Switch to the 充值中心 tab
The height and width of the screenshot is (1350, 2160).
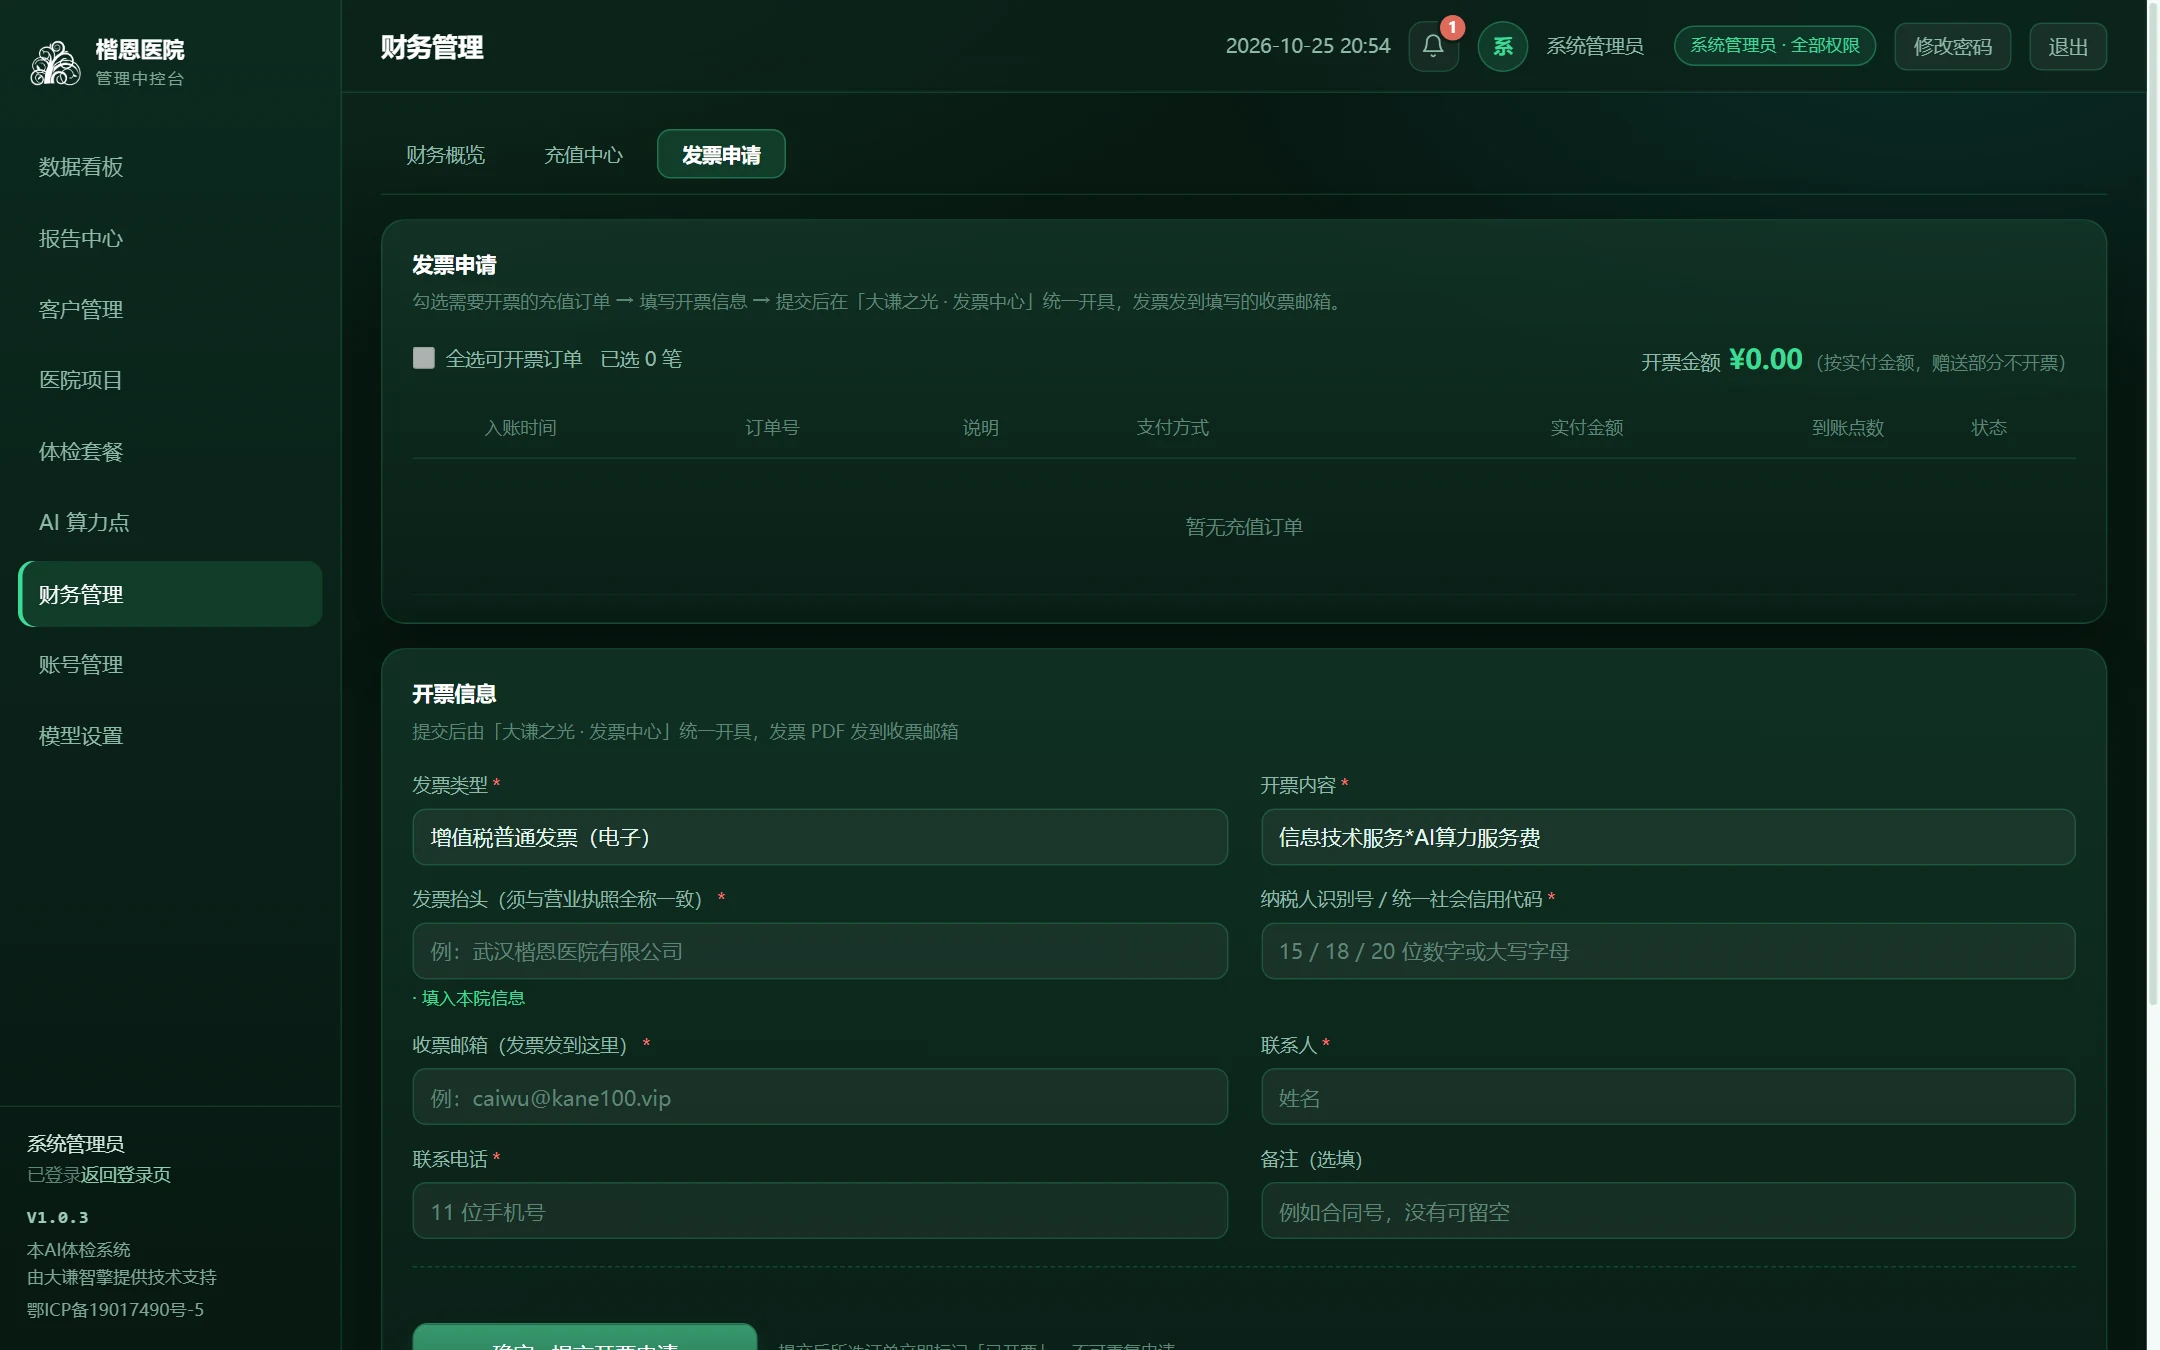tap(583, 154)
